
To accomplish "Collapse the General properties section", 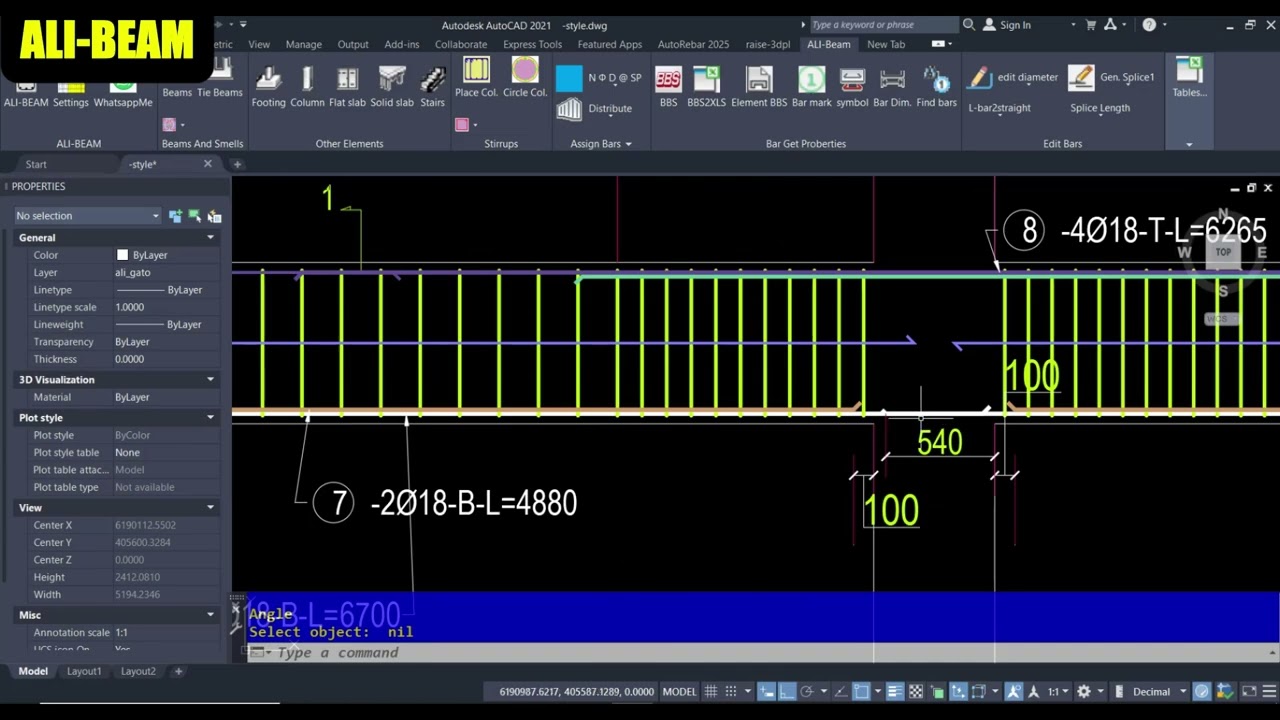I will click(x=210, y=238).
